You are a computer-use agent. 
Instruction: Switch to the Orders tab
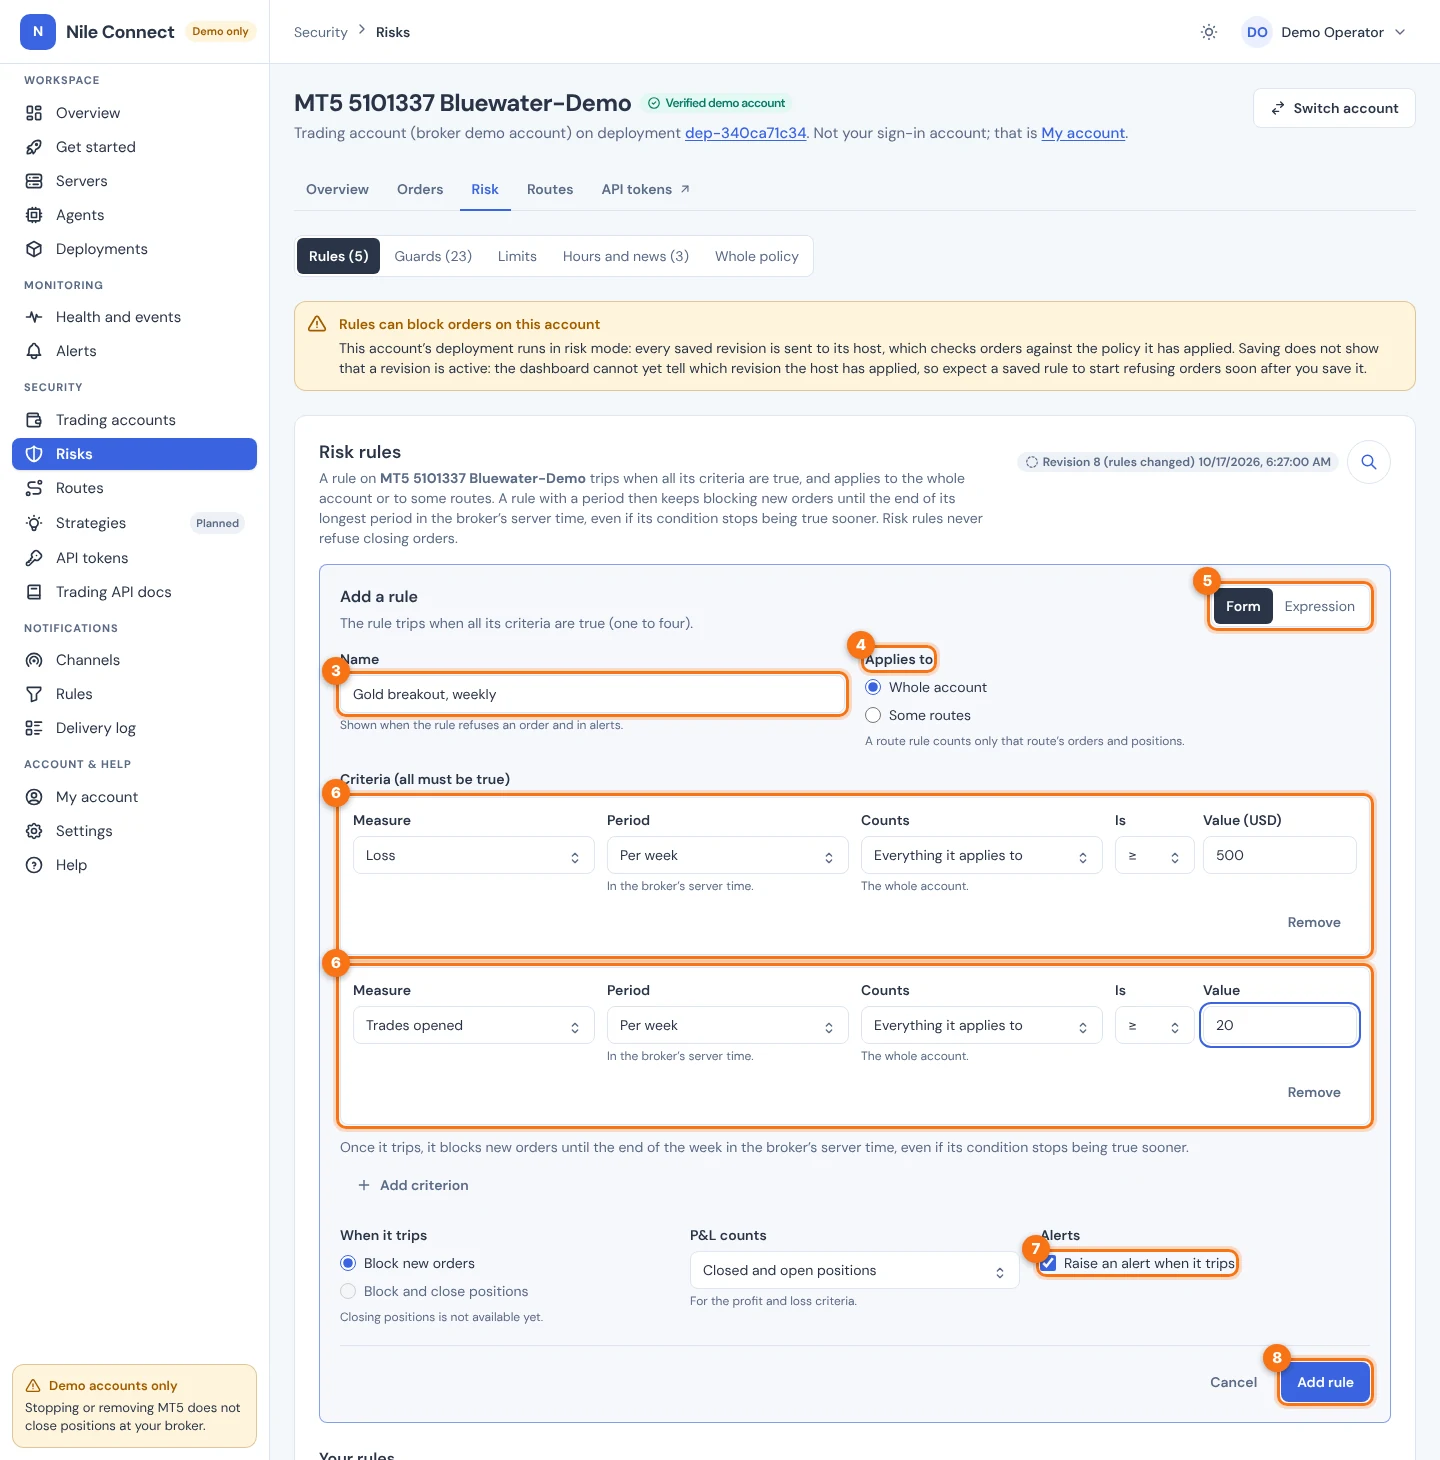[x=420, y=189]
